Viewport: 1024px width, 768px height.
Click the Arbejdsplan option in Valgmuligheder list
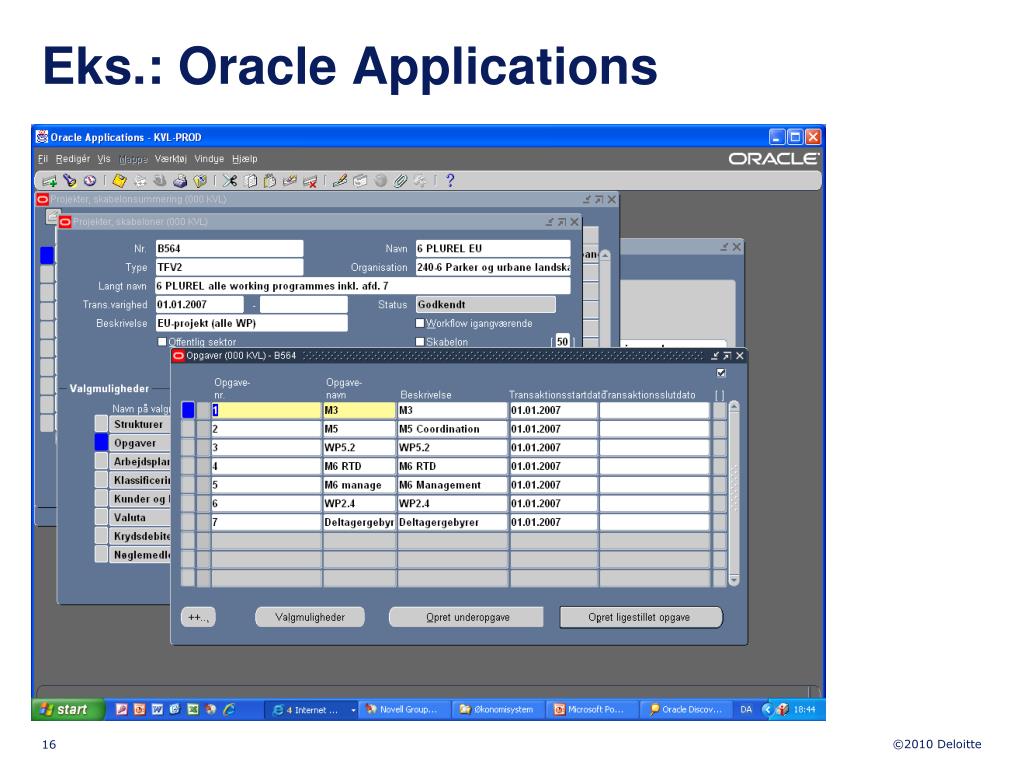(x=140, y=462)
